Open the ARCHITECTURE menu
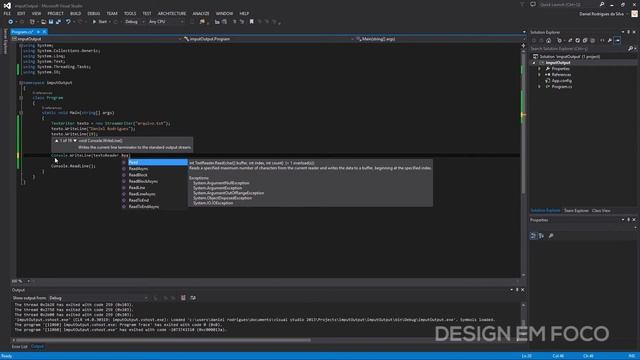 click(x=172, y=13)
